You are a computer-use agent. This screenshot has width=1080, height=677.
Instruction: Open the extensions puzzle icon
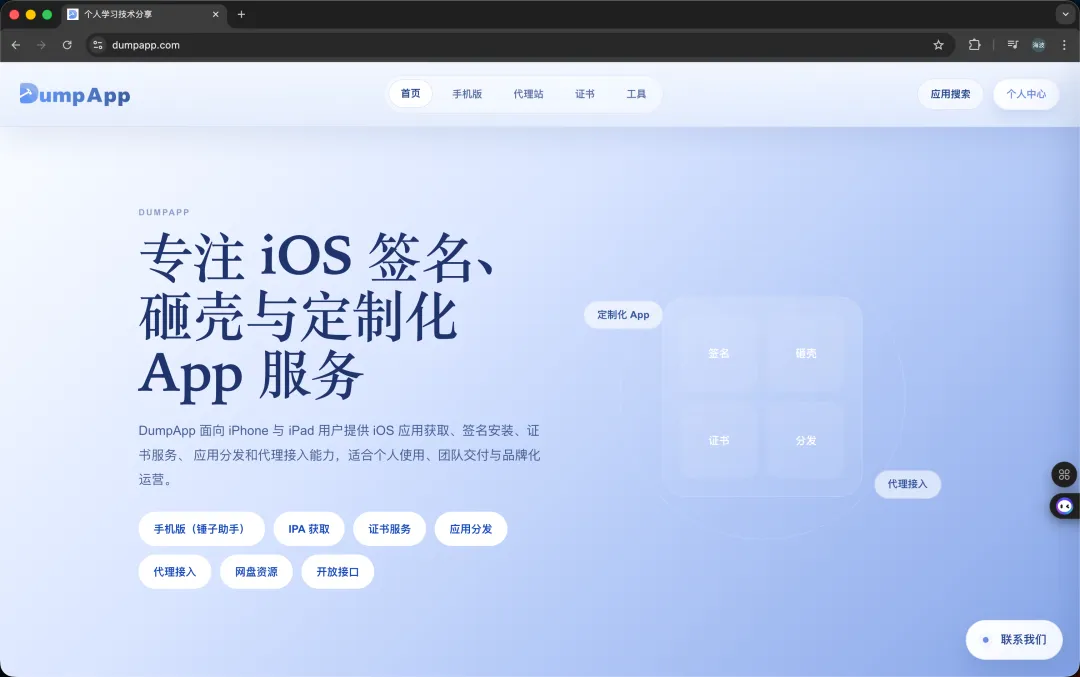tap(974, 45)
